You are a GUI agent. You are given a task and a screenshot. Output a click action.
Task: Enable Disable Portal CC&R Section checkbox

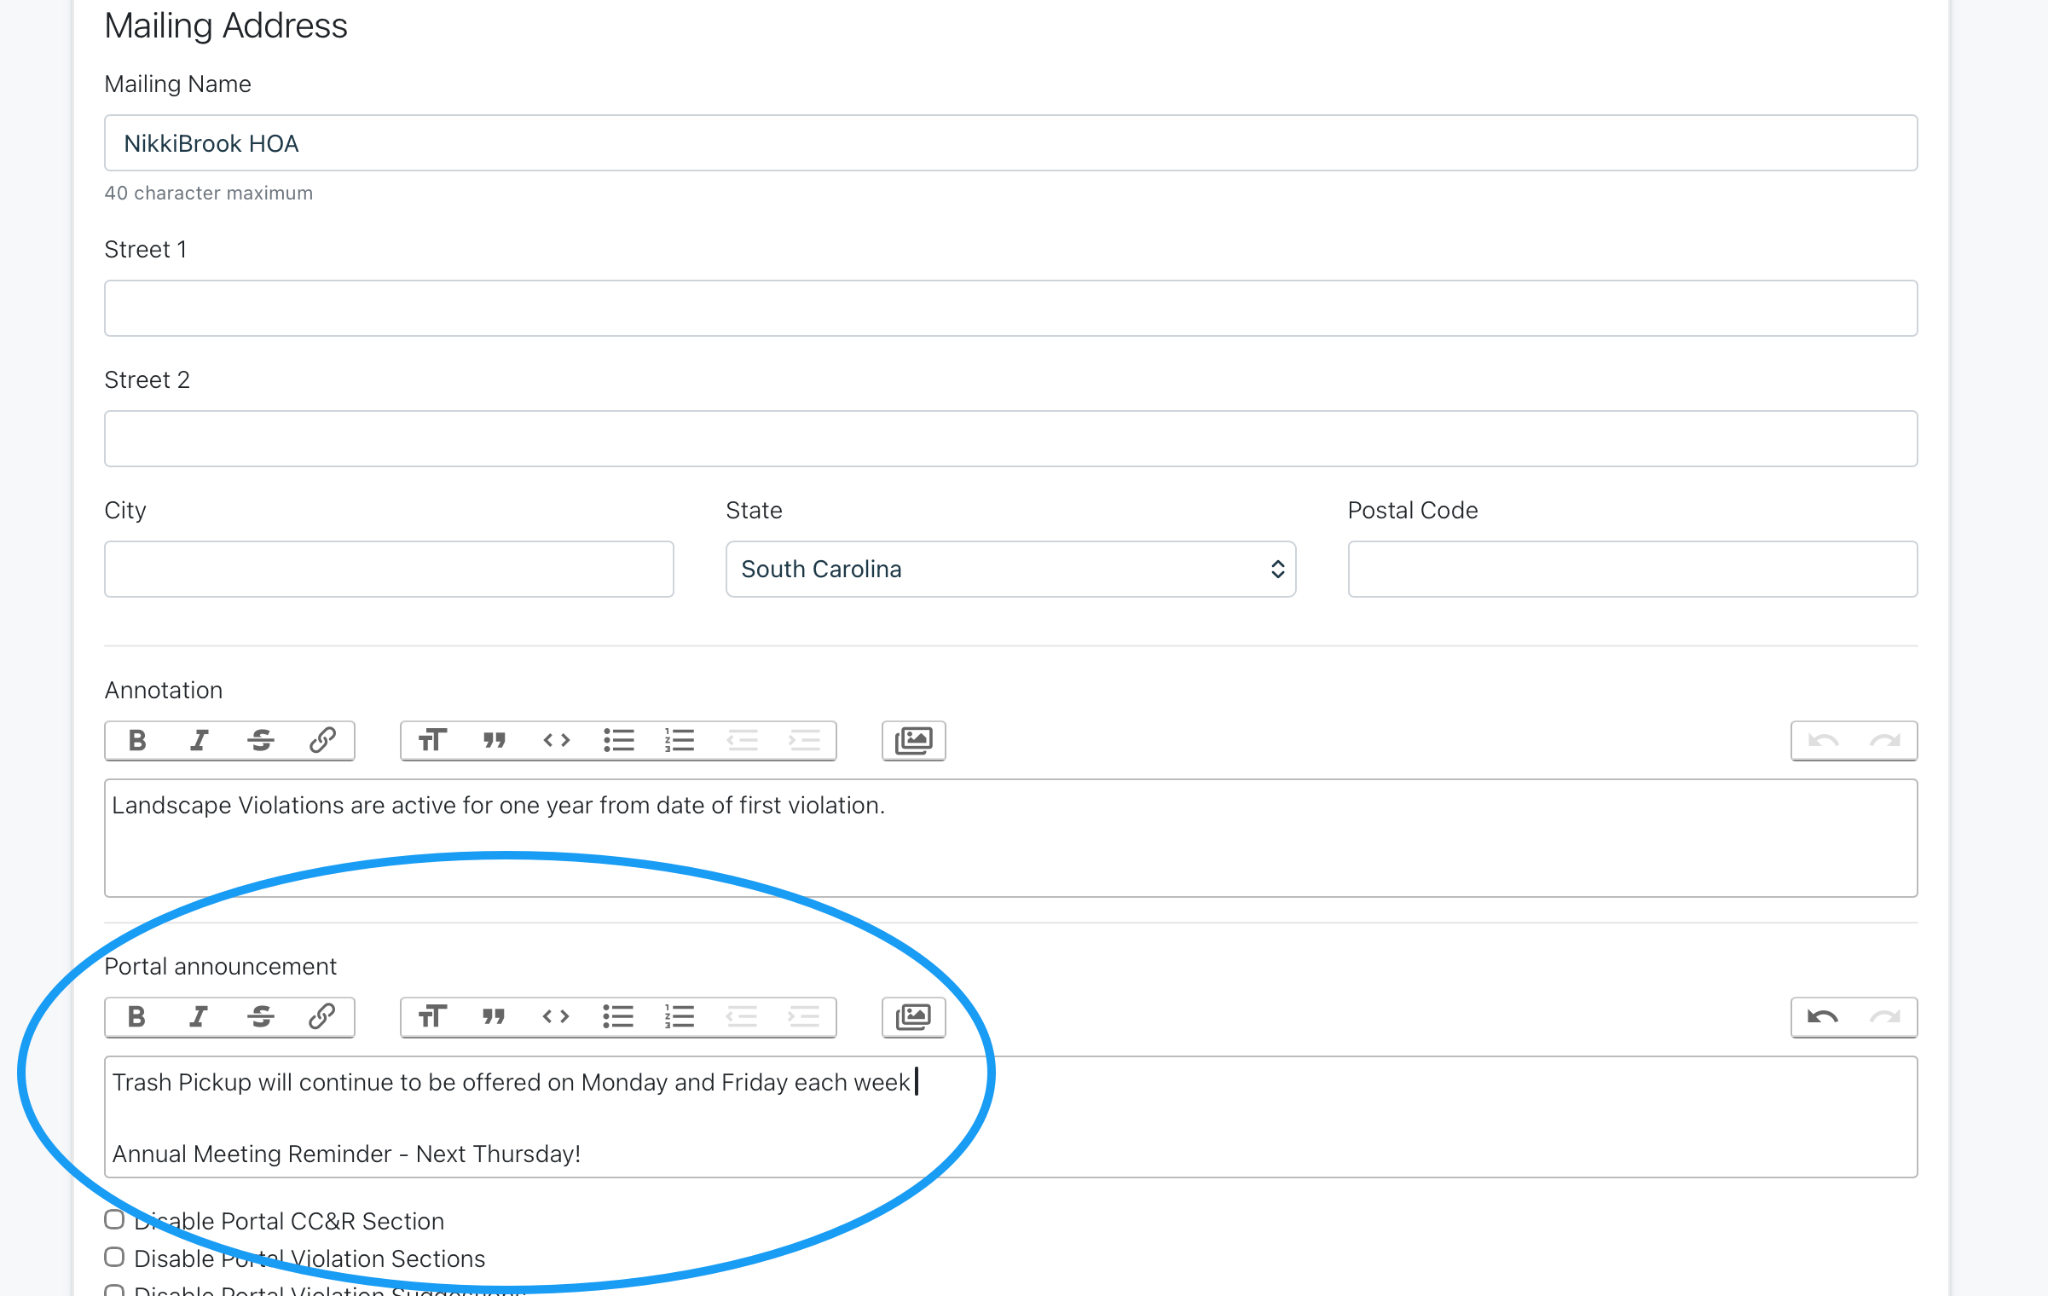(x=115, y=1220)
